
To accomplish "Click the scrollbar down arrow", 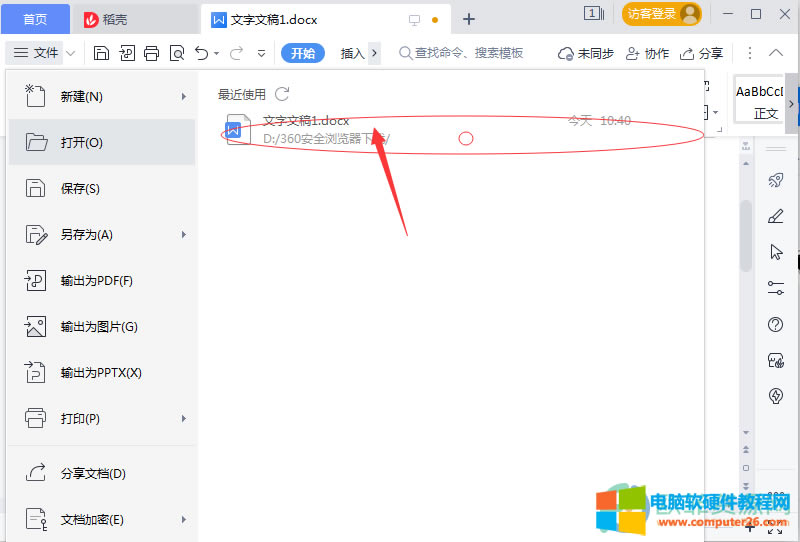I will (x=746, y=432).
